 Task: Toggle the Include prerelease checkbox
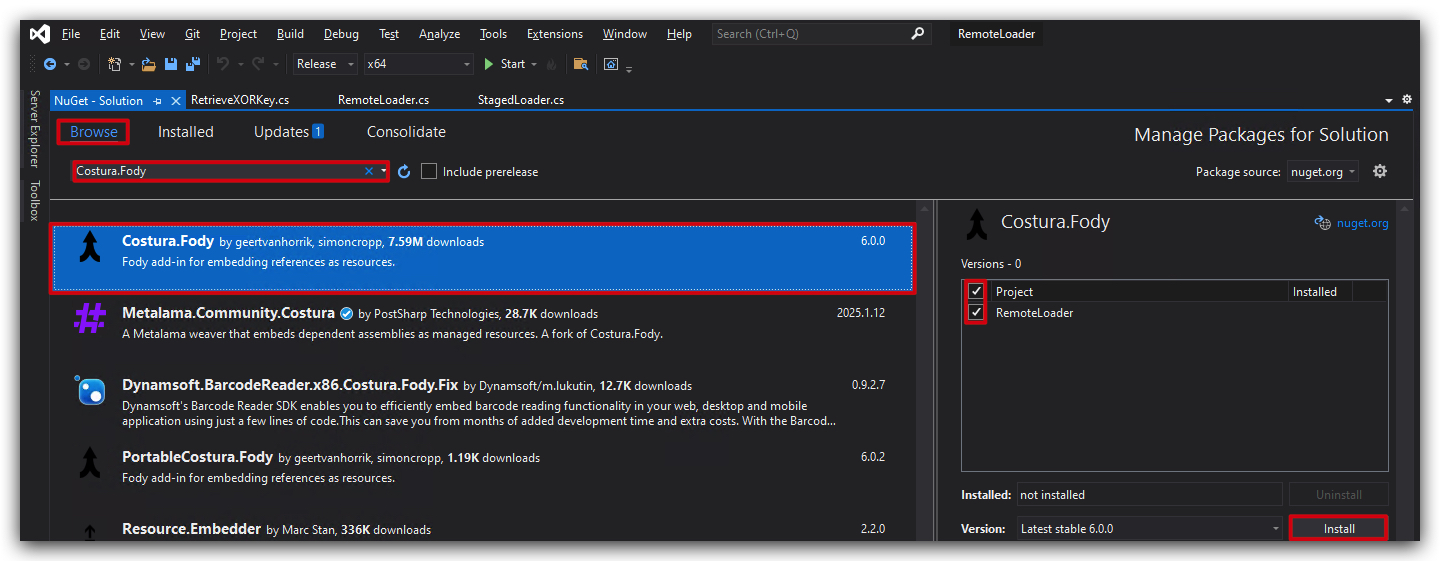[429, 172]
